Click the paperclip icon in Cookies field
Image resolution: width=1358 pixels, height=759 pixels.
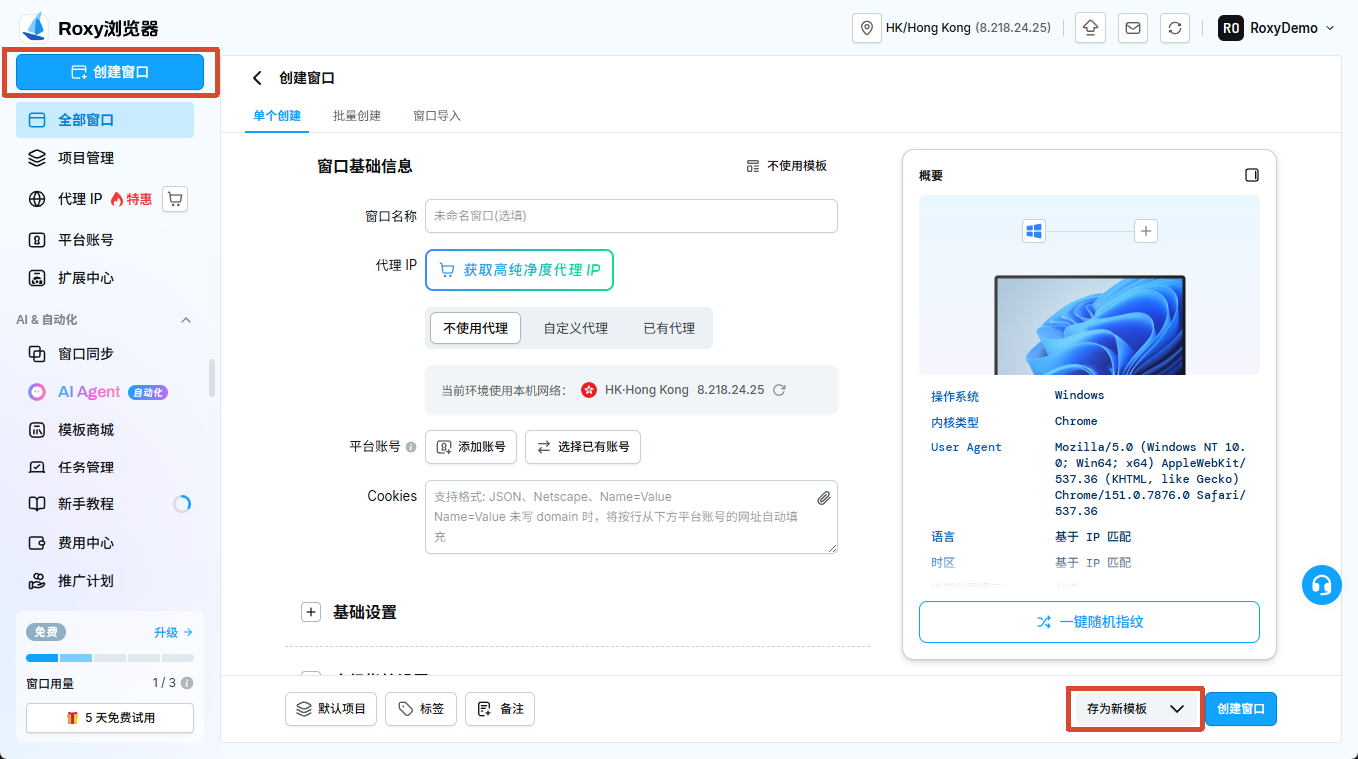point(824,497)
